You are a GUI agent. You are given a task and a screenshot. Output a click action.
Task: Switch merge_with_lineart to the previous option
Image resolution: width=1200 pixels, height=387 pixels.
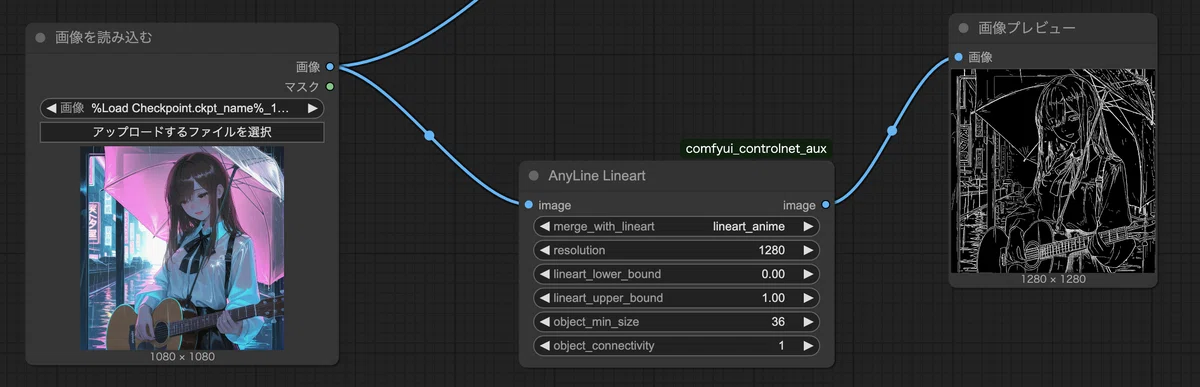[x=545, y=226]
